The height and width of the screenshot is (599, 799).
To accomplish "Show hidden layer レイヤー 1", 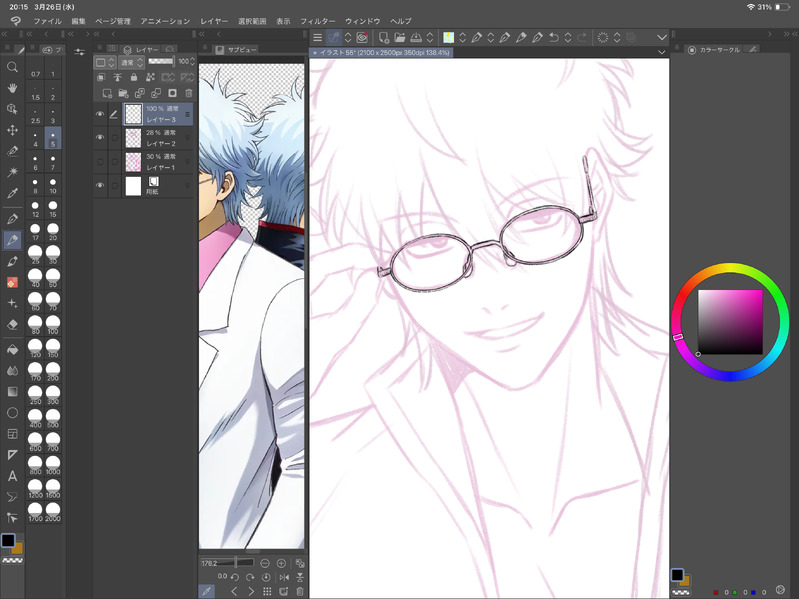I will point(100,161).
